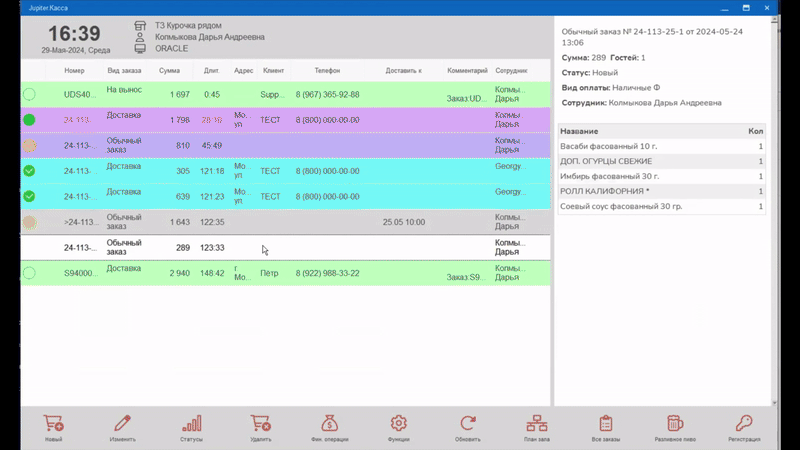Sort by Длит. column header

(211, 70)
